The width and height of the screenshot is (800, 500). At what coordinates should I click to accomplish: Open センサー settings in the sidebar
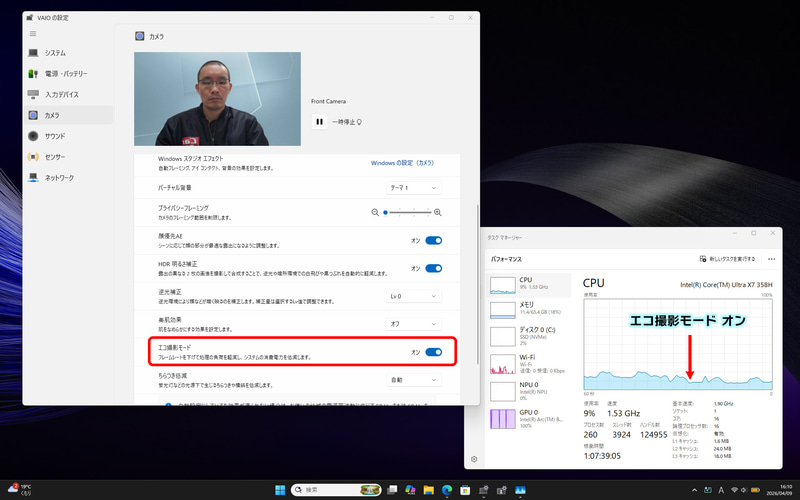click(x=68, y=157)
